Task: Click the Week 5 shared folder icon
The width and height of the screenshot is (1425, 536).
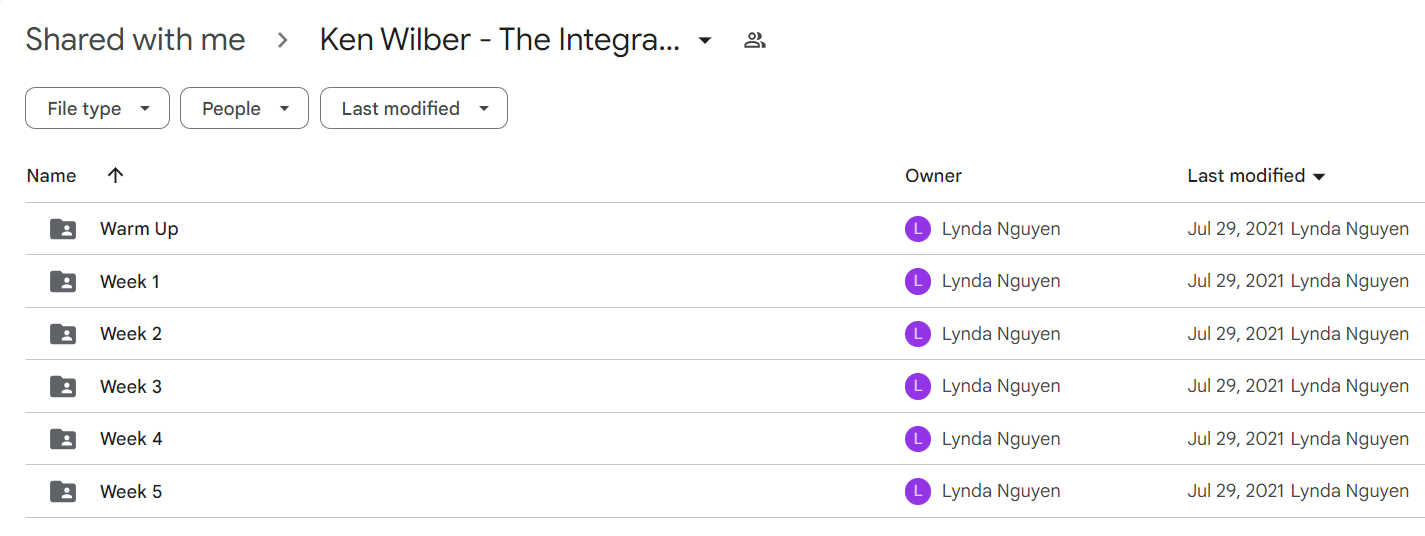Action: pyautogui.click(x=63, y=492)
